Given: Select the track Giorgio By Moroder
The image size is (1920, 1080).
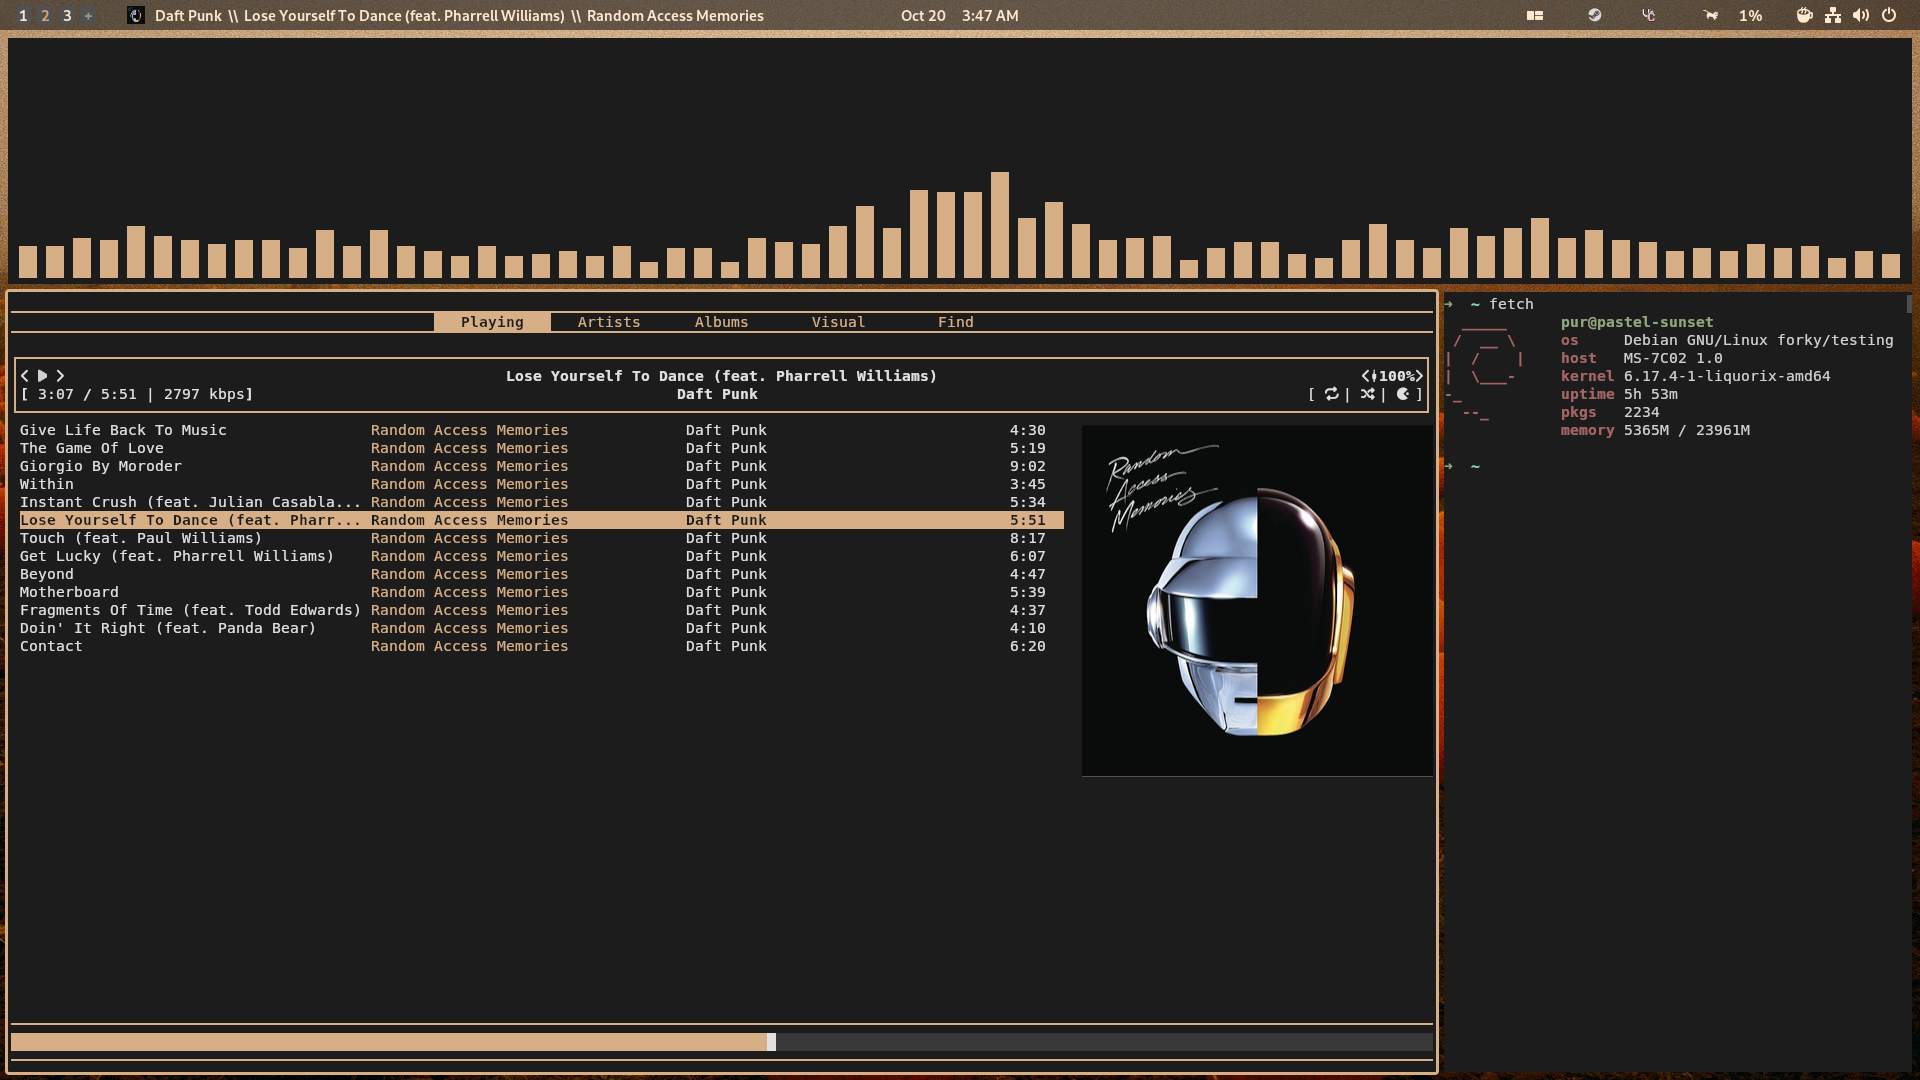Looking at the screenshot, I should [x=100, y=466].
